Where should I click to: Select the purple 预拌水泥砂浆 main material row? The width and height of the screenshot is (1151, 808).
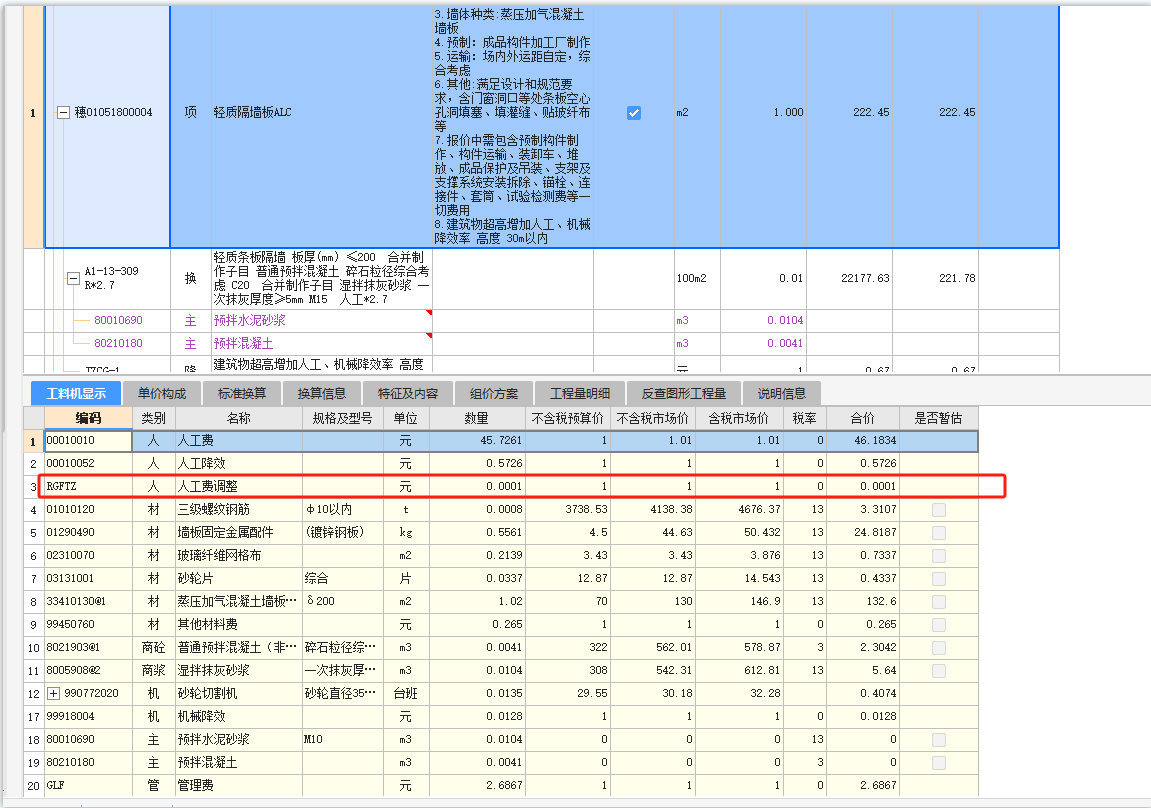[x=322, y=321]
